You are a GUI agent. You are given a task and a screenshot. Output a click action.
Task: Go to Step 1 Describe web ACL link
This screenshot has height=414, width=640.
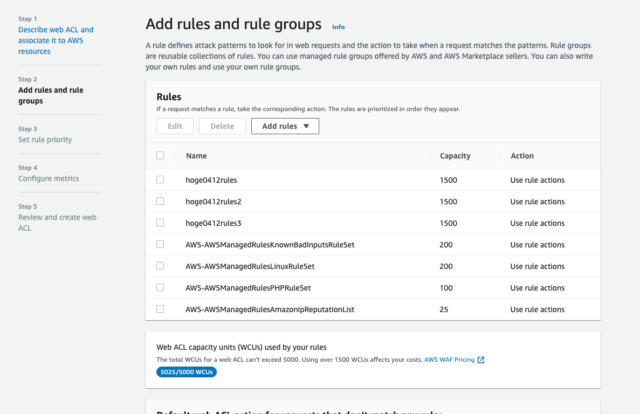(x=56, y=40)
